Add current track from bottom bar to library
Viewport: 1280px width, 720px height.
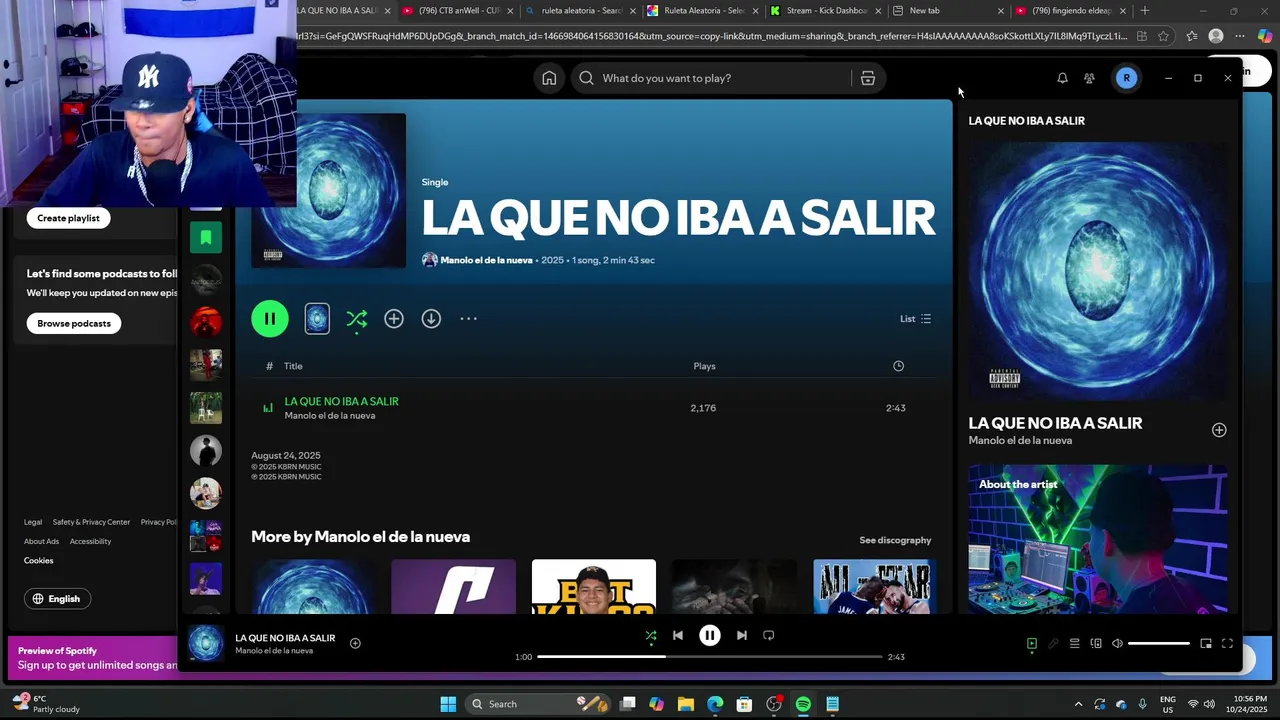(x=355, y=643)
